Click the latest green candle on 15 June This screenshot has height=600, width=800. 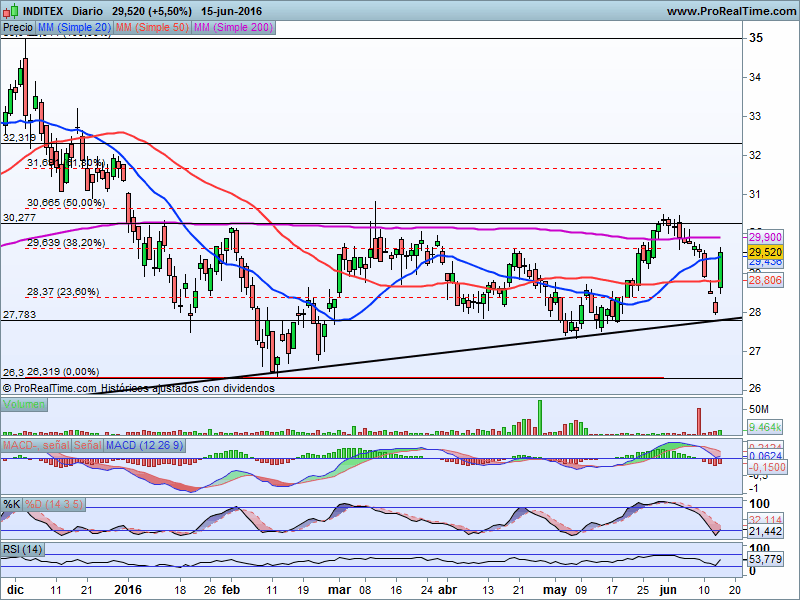click(720, 271)
